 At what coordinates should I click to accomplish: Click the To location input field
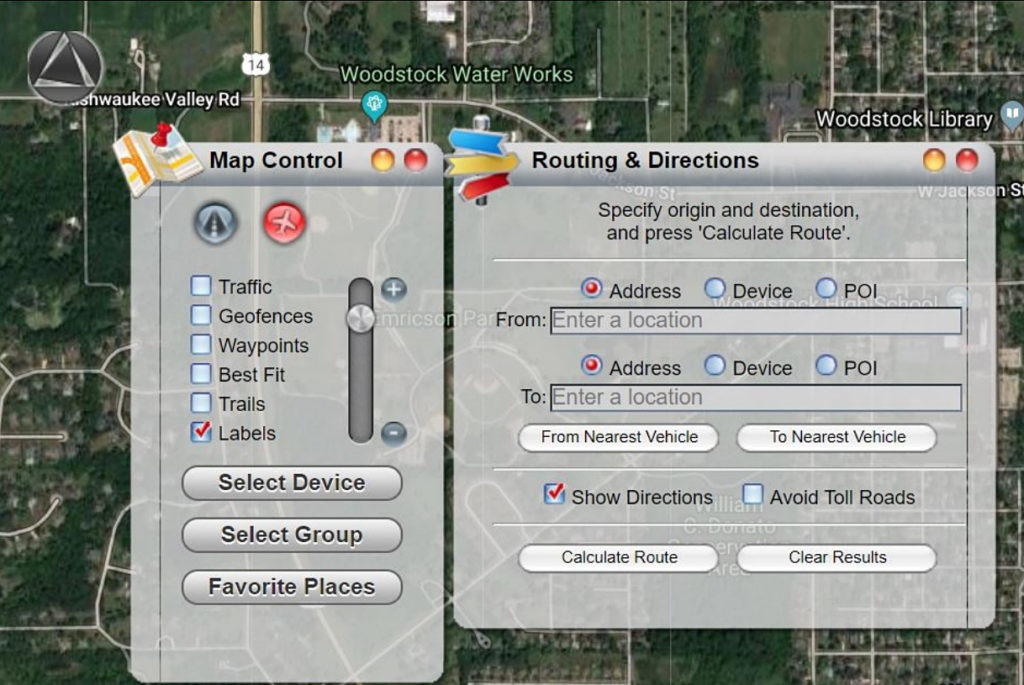[x=756, y=398]
